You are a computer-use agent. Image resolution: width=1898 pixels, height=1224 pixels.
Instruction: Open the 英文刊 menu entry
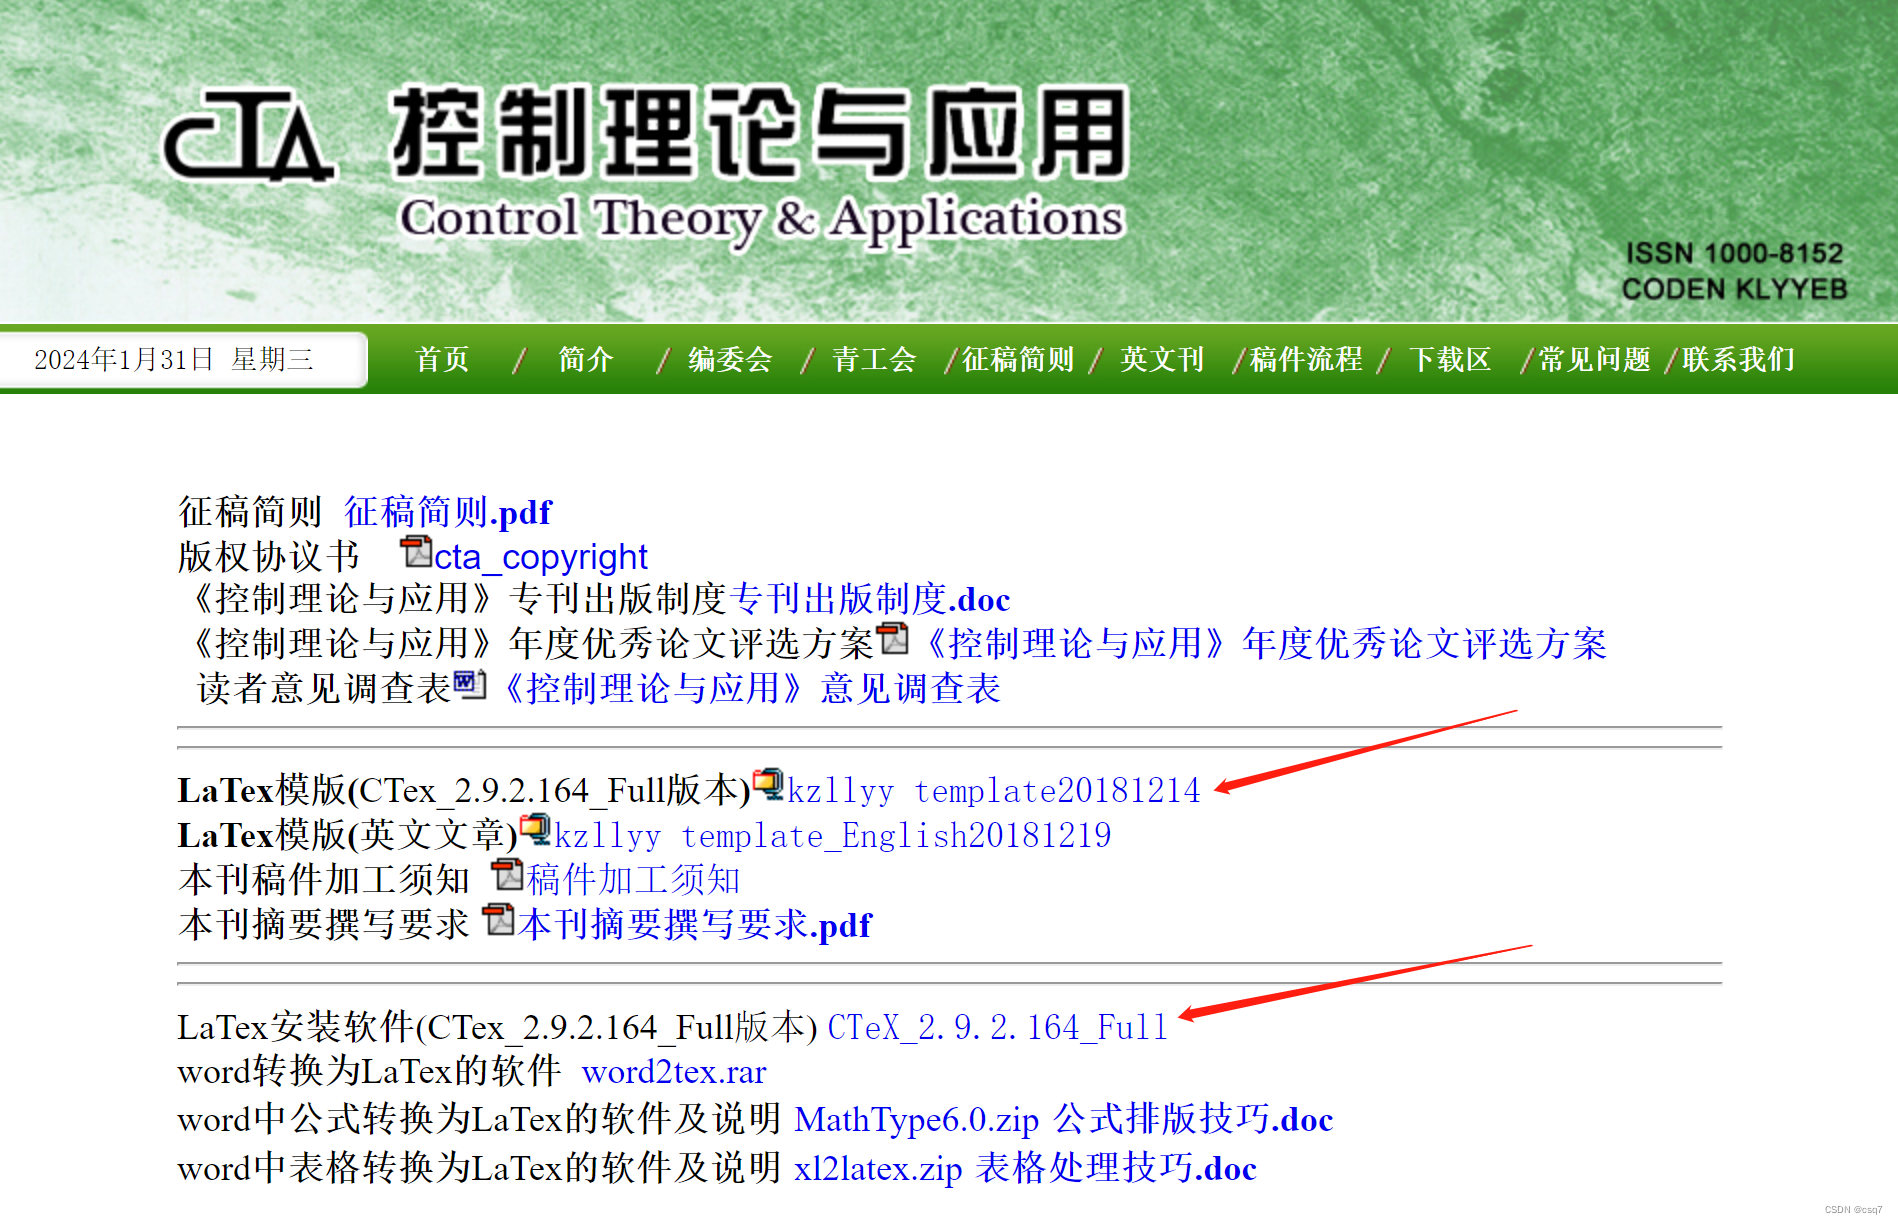click(1162, 360)
